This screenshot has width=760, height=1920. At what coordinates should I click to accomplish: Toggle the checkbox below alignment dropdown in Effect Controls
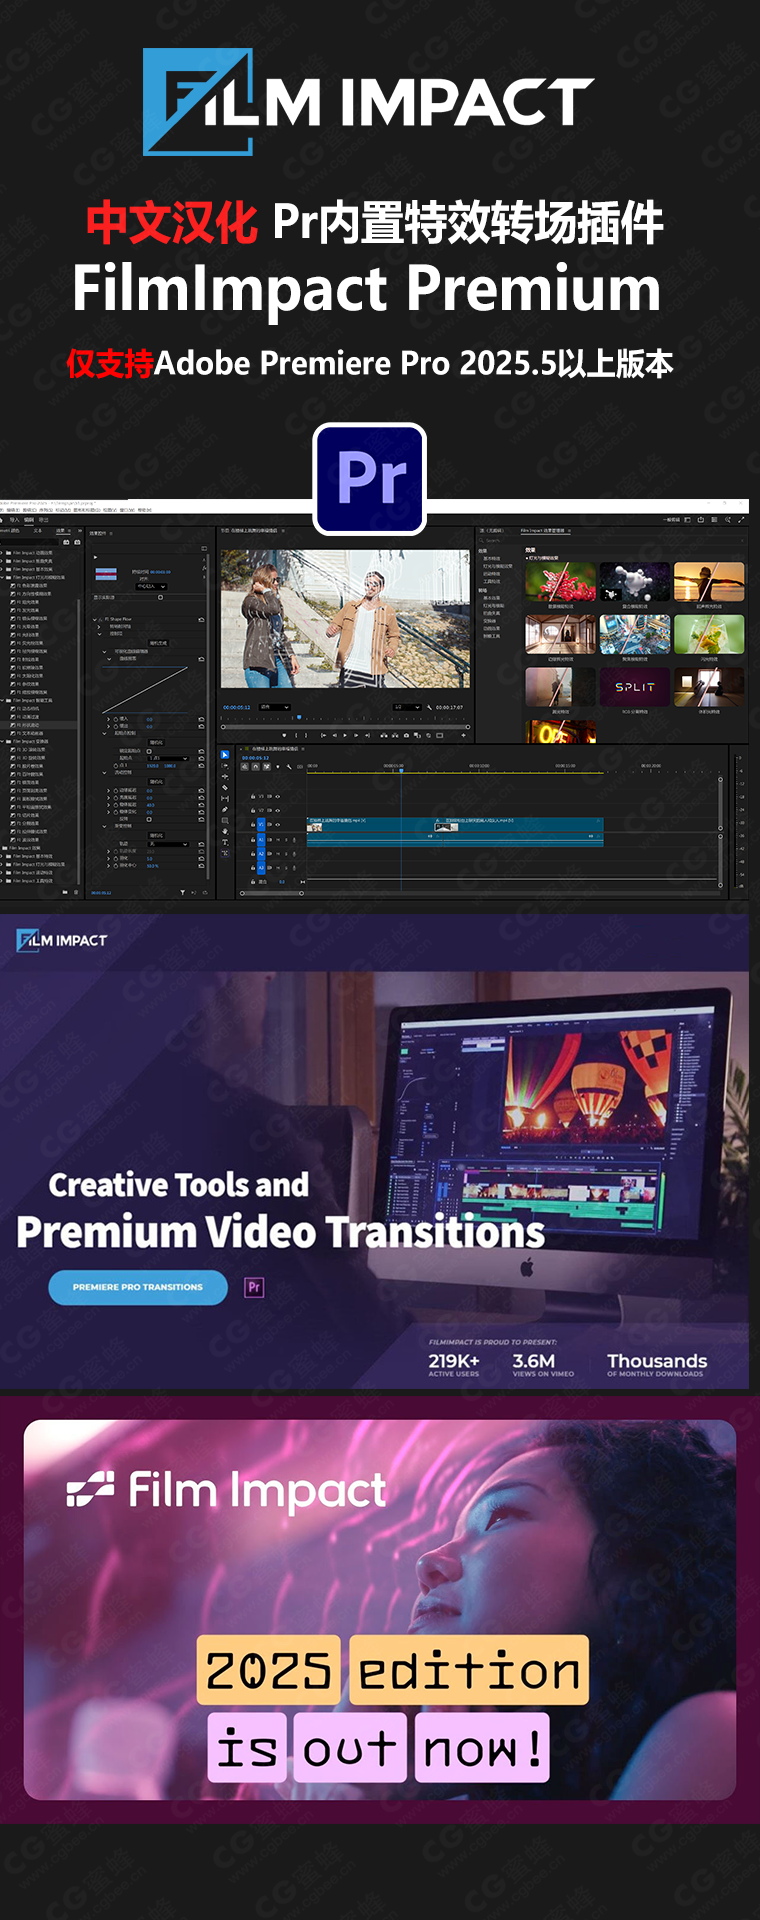[160, 597]
